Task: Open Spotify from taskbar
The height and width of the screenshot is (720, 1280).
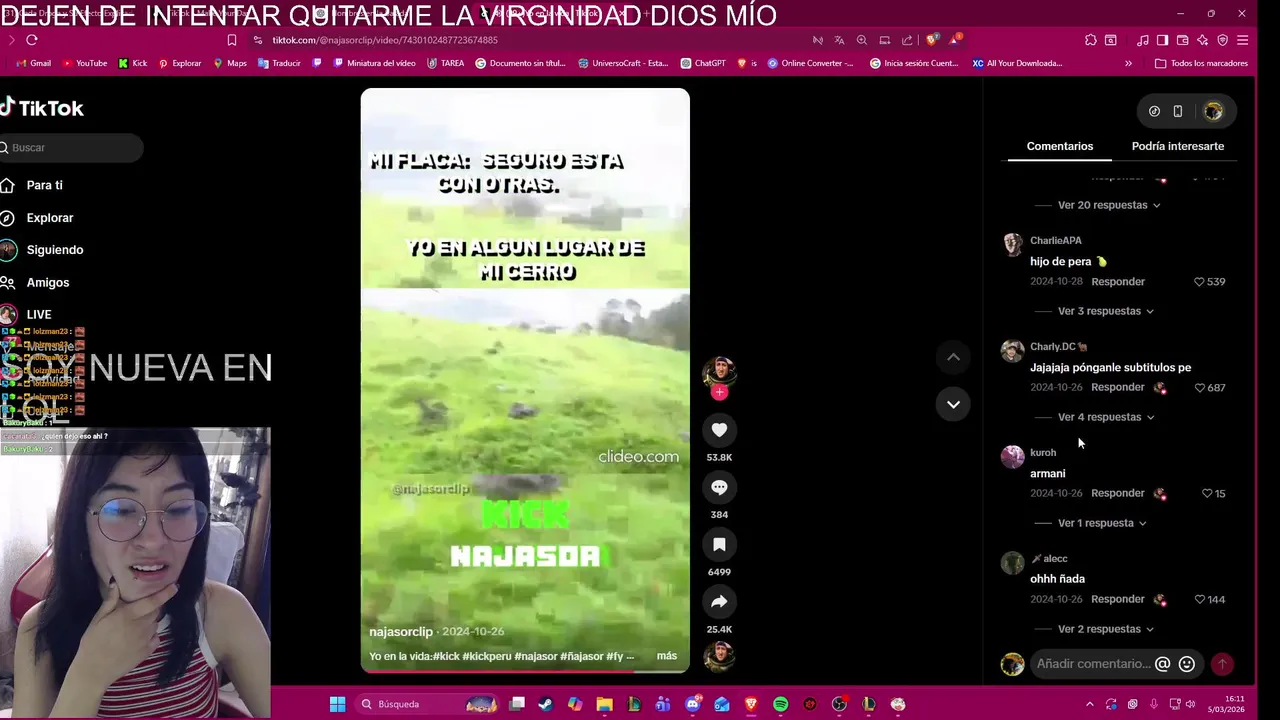Action: click(780, 704)
